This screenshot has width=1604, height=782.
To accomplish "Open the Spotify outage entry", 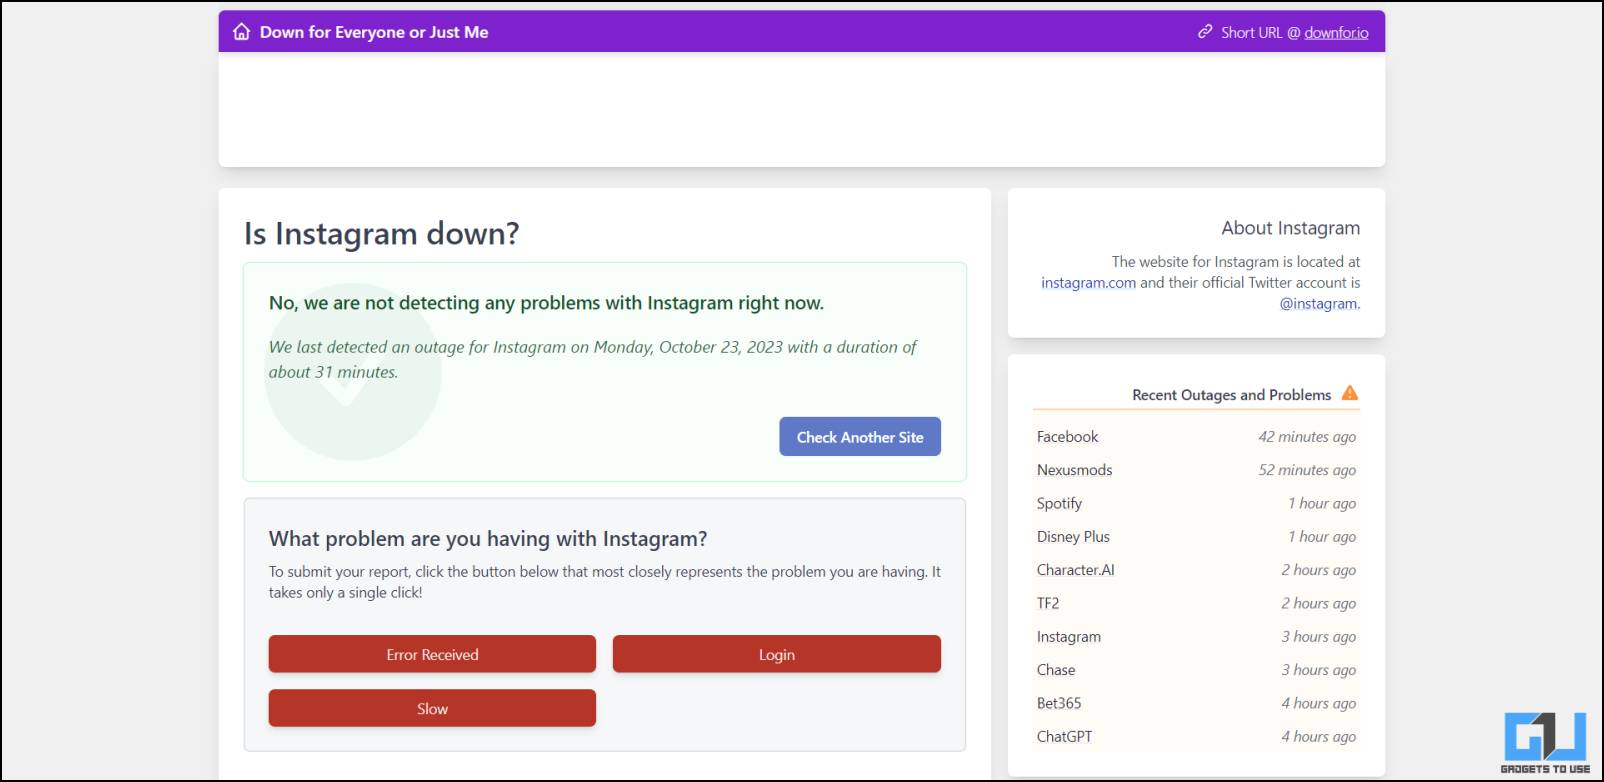I will click(1059, 503).
